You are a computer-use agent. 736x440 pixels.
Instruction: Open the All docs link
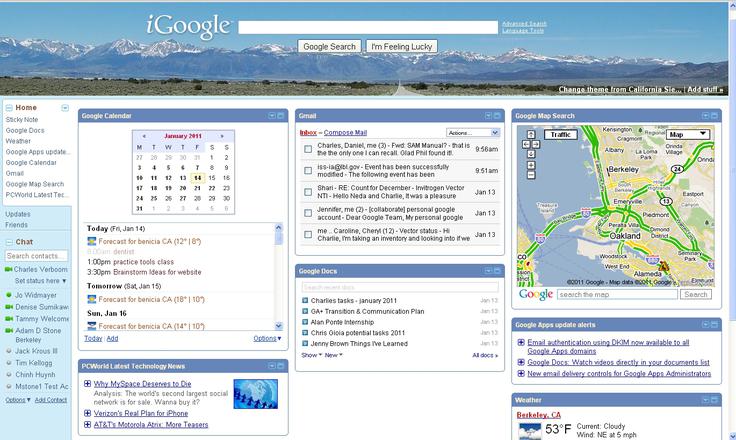pos(485,355)
